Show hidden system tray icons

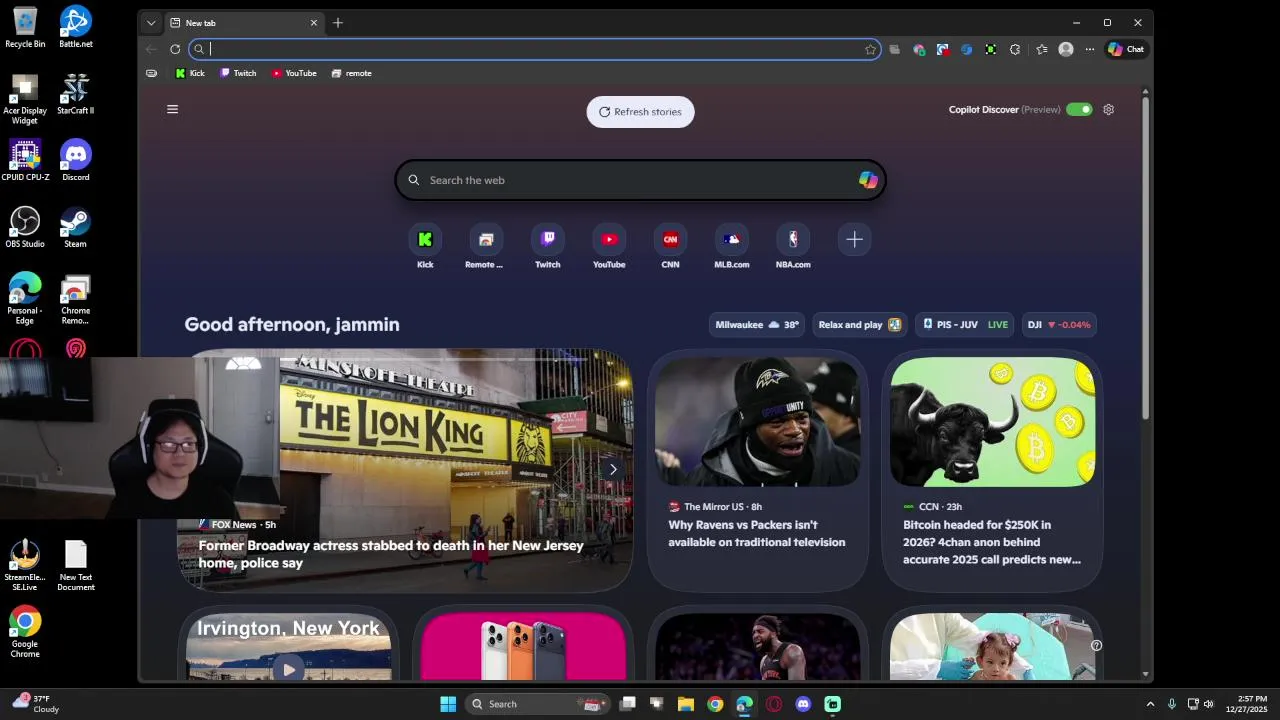pyautogui.click(x=1150, y=704)
